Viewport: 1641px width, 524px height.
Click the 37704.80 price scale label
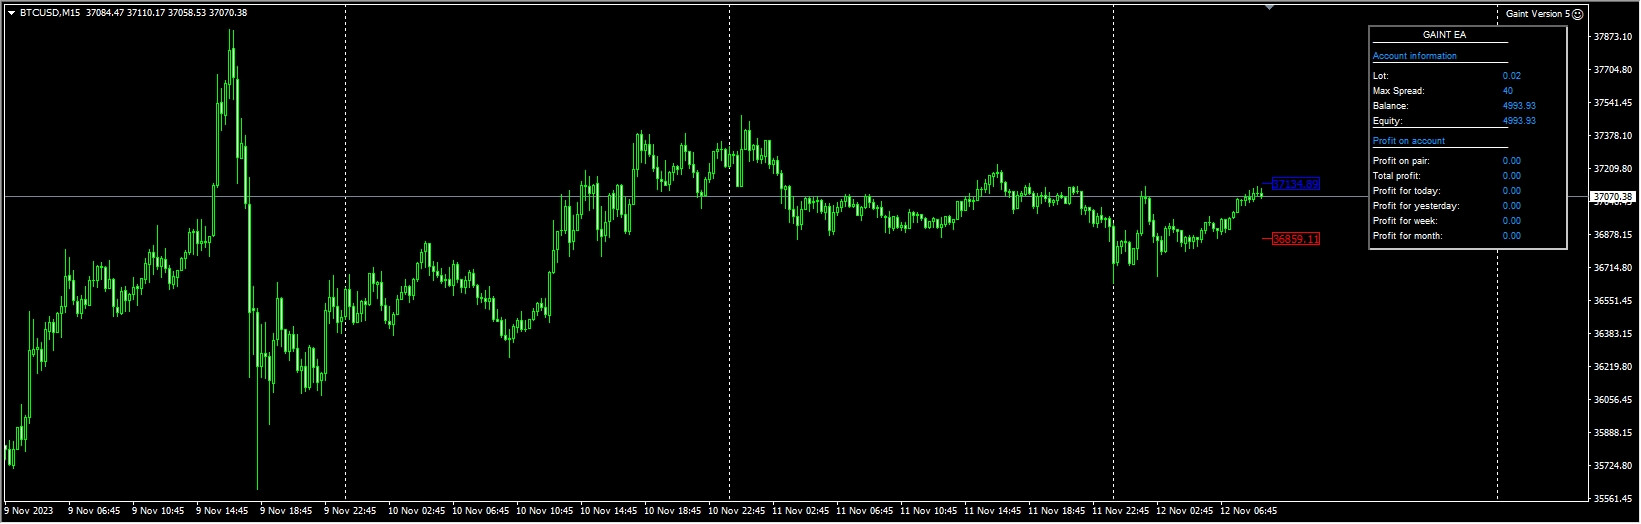1613,70
